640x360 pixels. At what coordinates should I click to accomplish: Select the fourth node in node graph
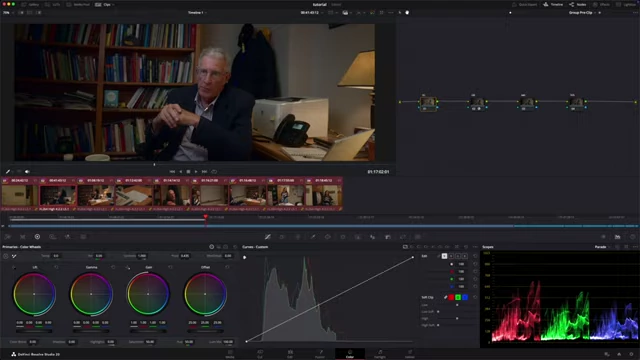[576, 102]
